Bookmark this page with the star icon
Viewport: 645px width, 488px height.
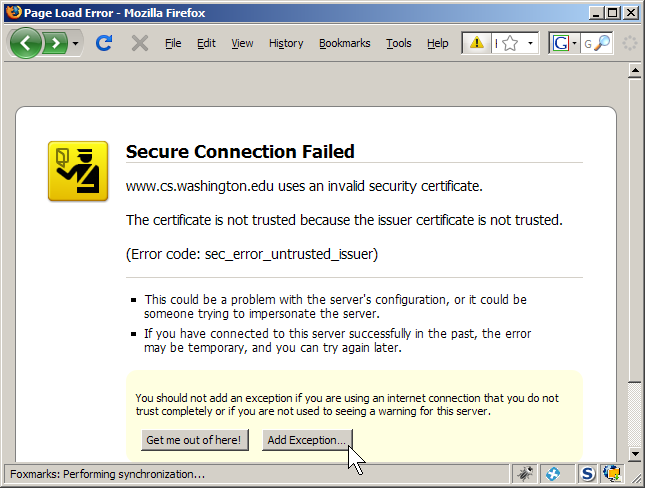[509, 43]
